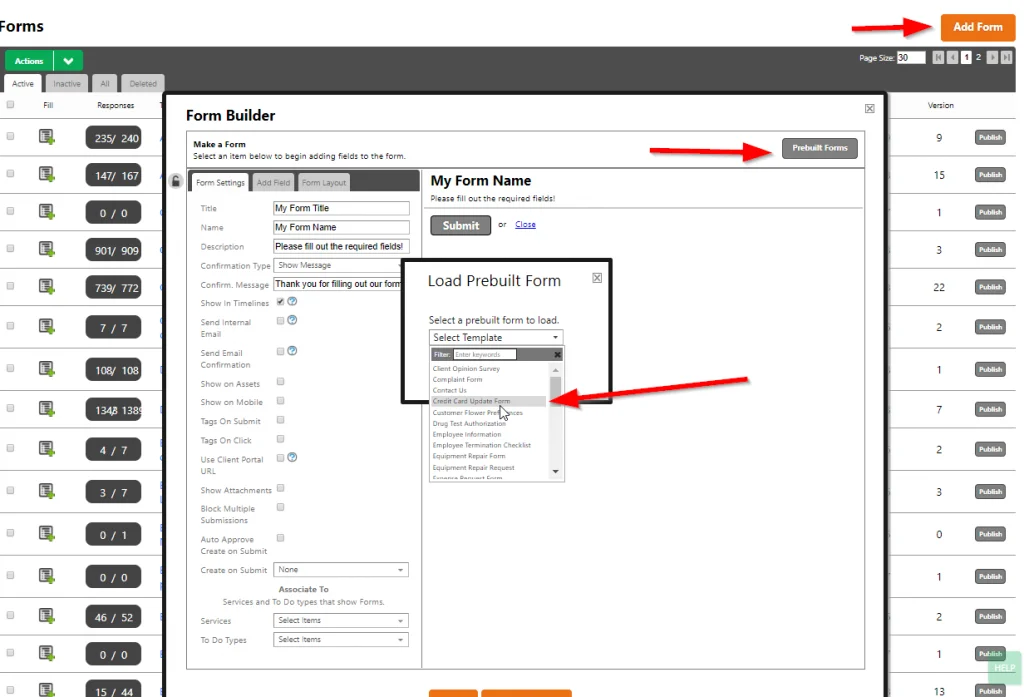Open the green Actions dropdown arrow
This screenshot has height=697, width=1024.
[x=69, y=61]
